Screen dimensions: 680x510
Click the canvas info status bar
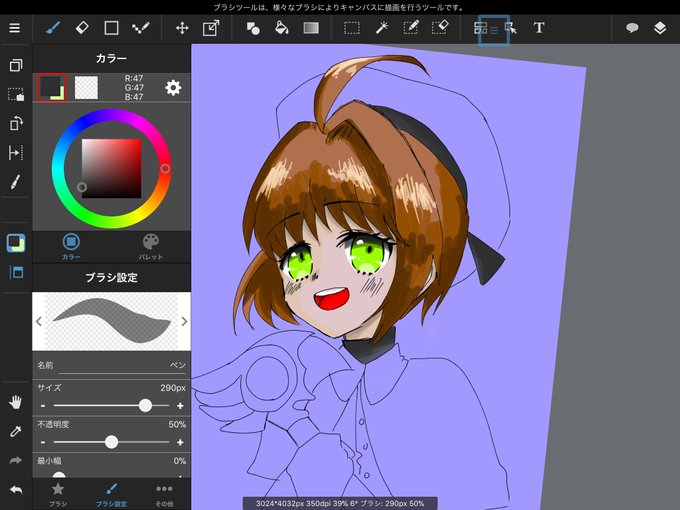(x=340, y=503)
